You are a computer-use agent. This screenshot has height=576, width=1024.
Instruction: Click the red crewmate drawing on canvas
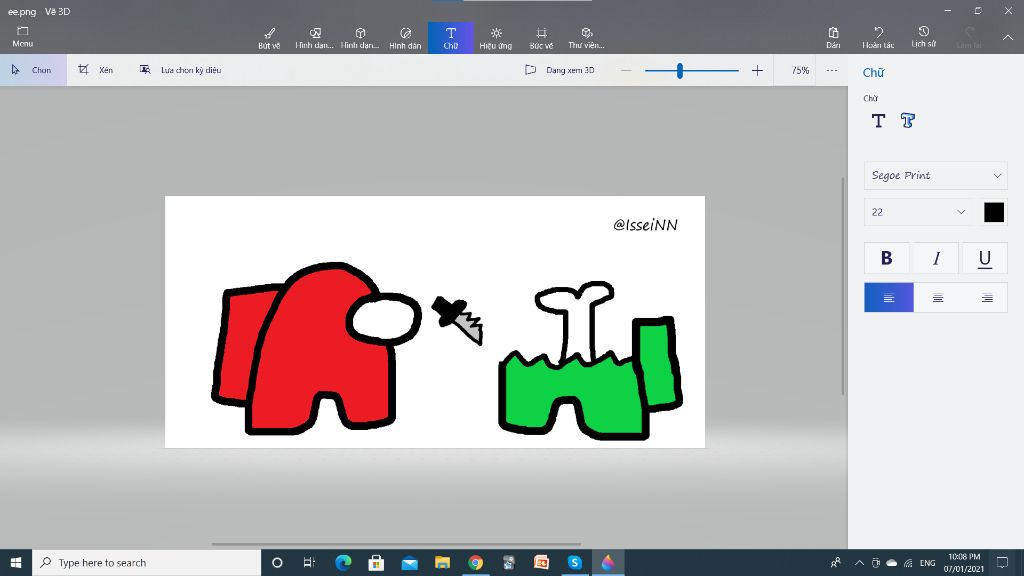pos(317,349)
